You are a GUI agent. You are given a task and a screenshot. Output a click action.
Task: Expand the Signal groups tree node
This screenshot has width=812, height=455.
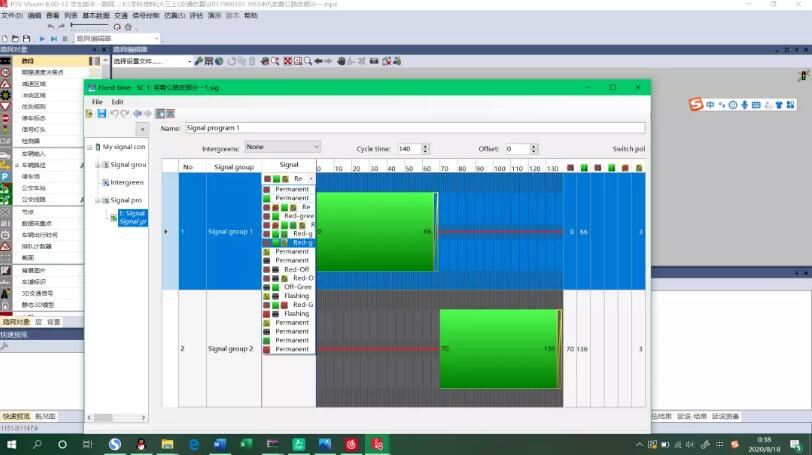click(98, 165)
